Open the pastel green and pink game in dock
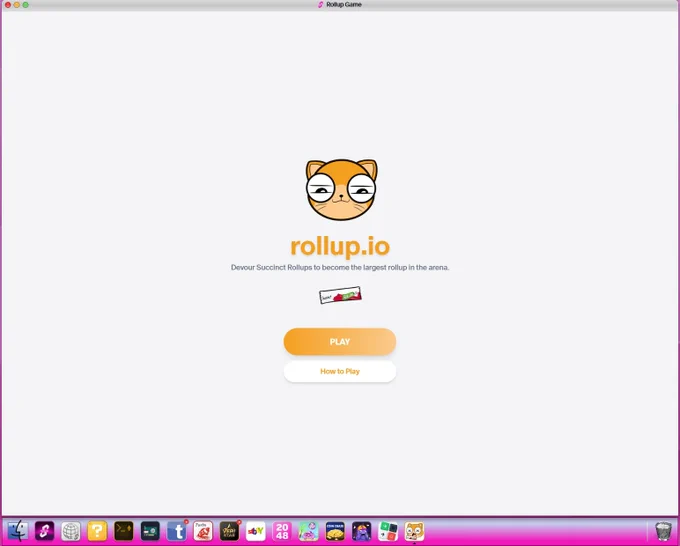Viewport: 680px width, 546px height. tap(308, 531)
